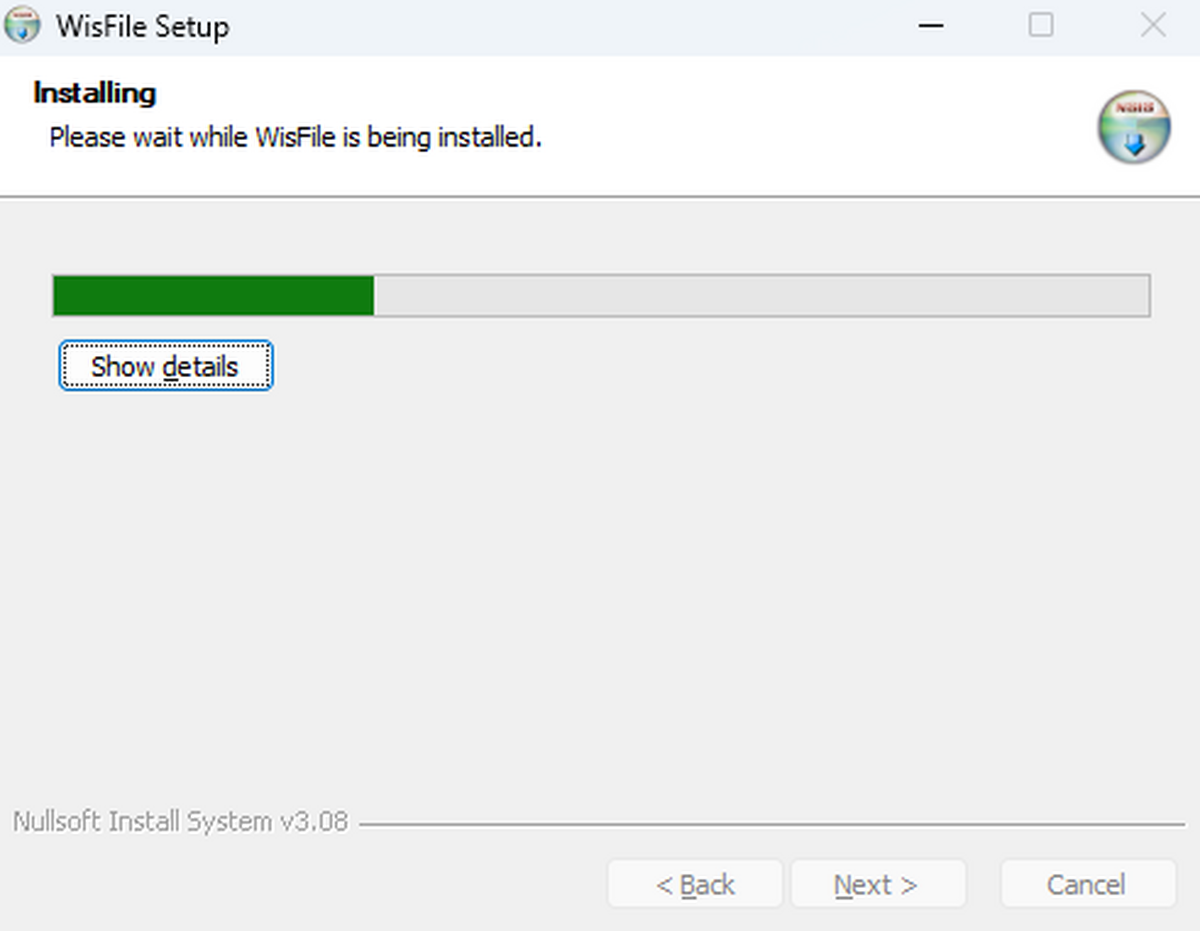Click the blank footer area left of Back
The width and height of the screenshot is (1200, 931).
pyautogui.click(x=300, y=884)
